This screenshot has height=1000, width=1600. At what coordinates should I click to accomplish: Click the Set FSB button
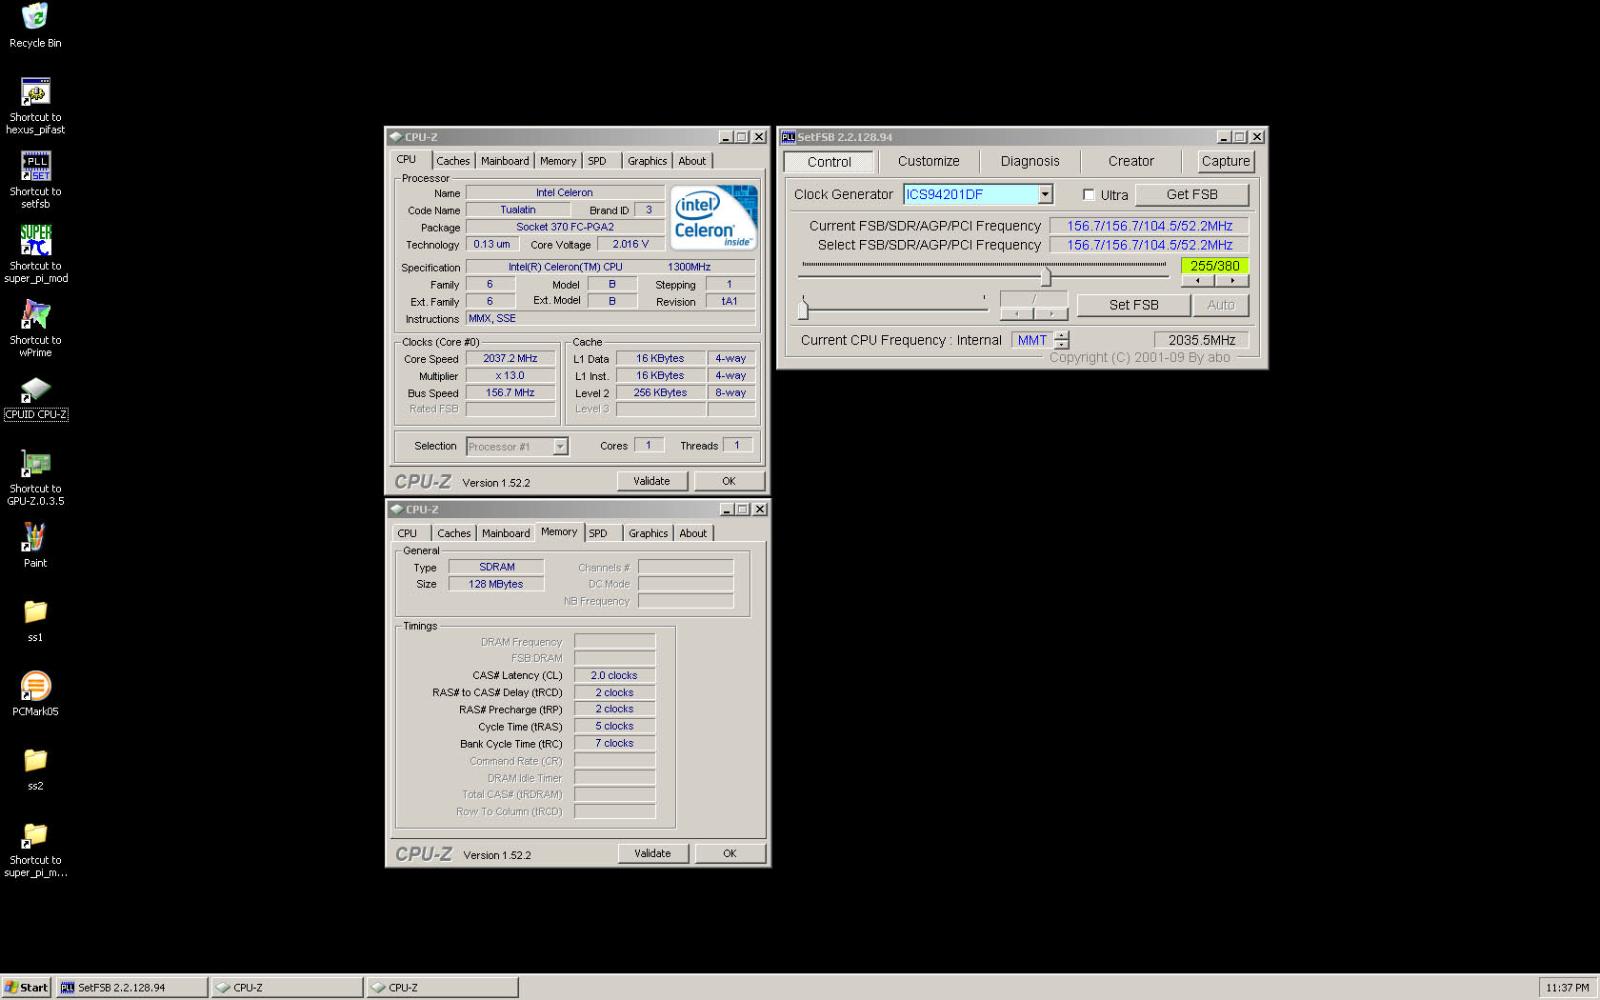(x=1133, y=305)
